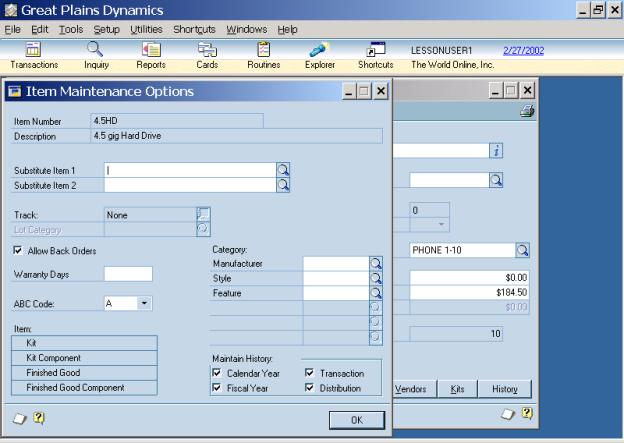Open the Windows menu
Screen dimensions: 624x443
[x=246, y=29]
